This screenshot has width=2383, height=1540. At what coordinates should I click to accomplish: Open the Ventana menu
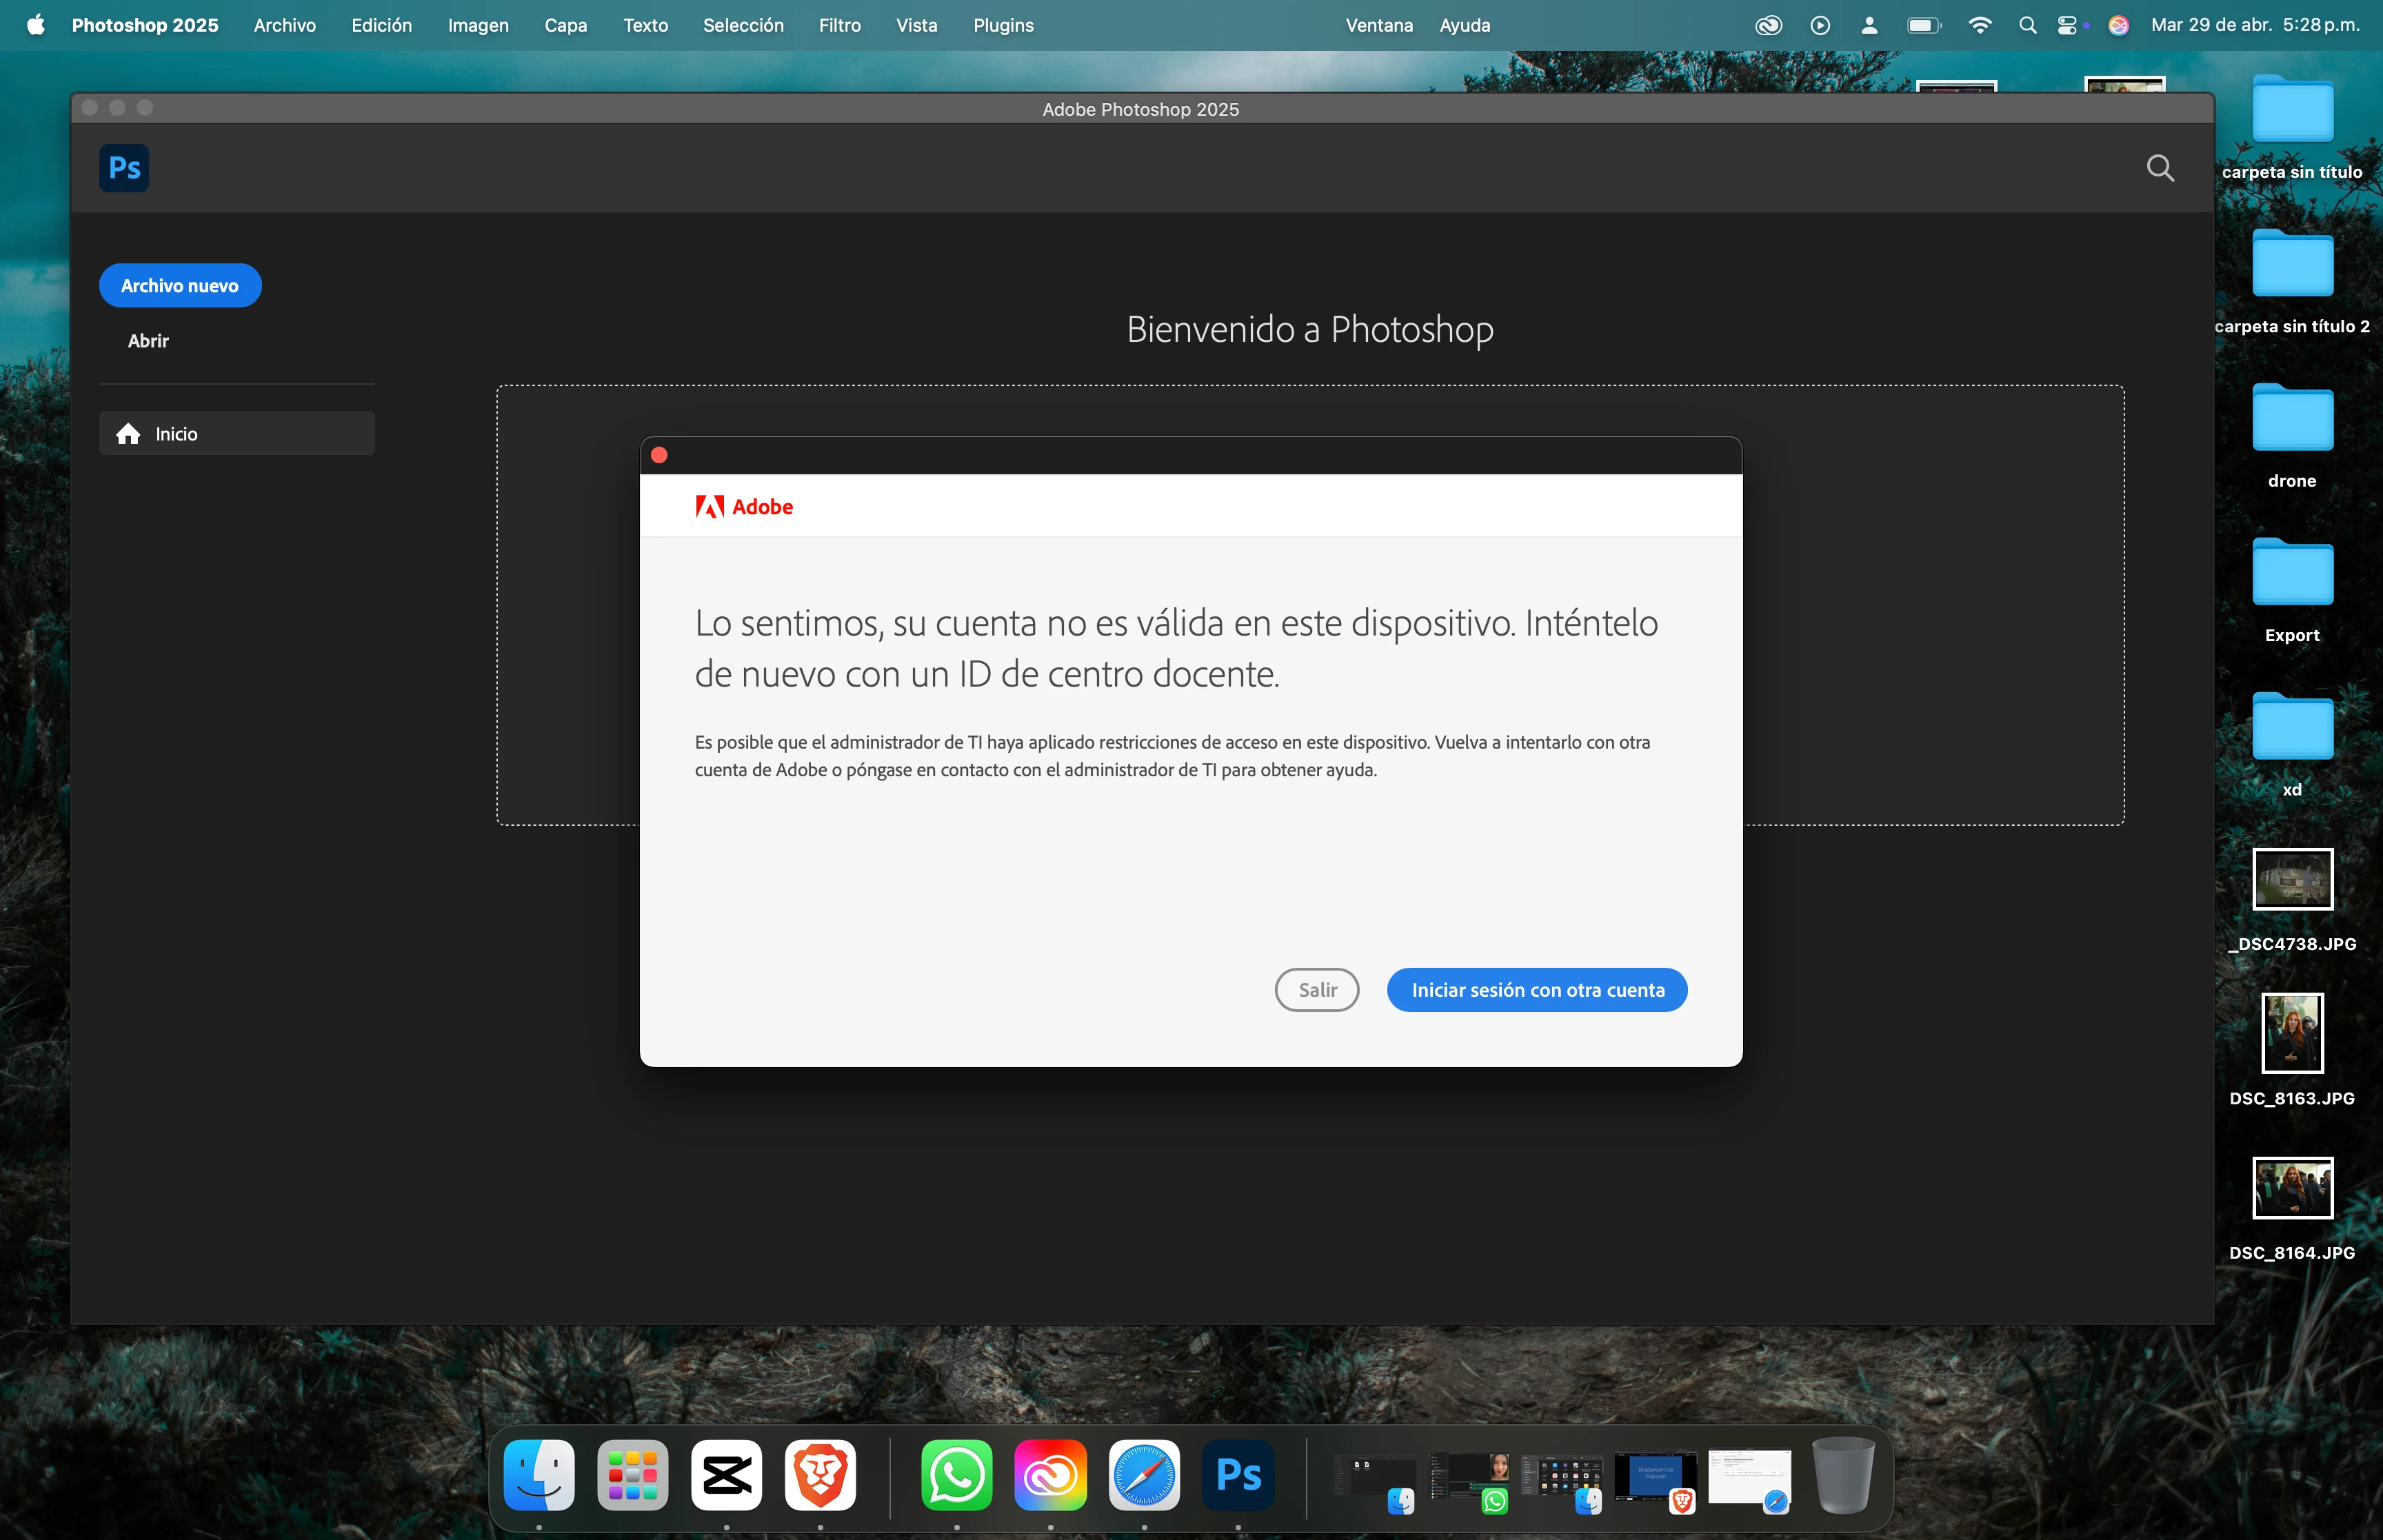(x=1378, y=26)
